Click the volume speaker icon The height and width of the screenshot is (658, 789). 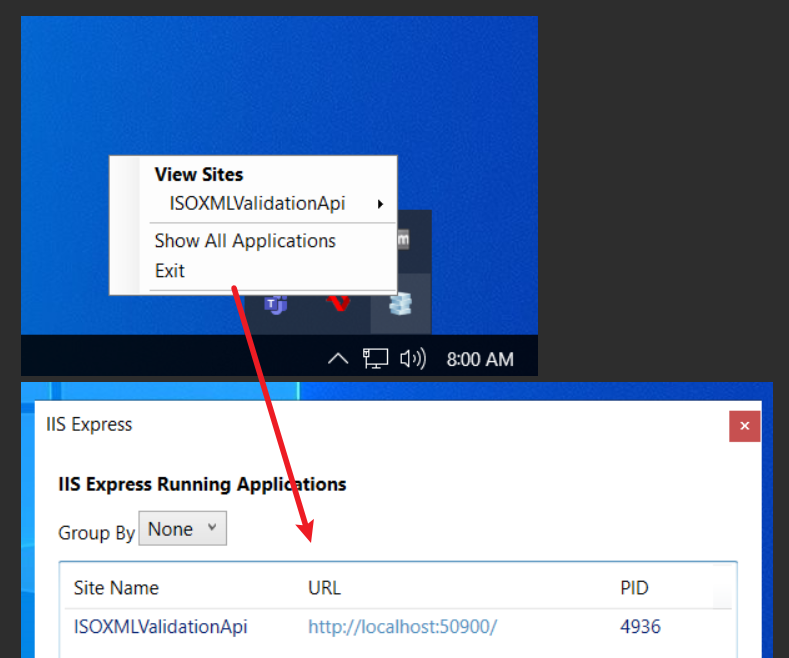coord(413,359)
